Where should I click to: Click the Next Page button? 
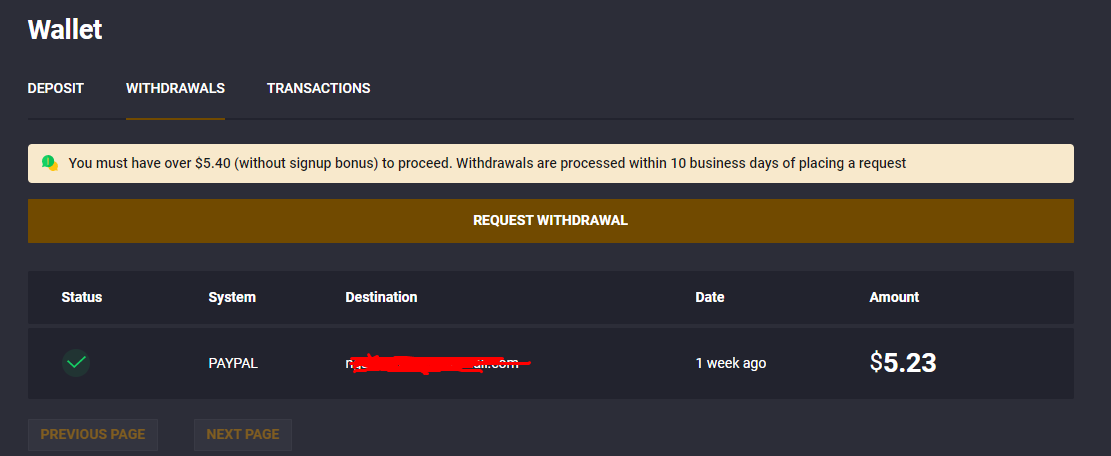coord(242,434)
